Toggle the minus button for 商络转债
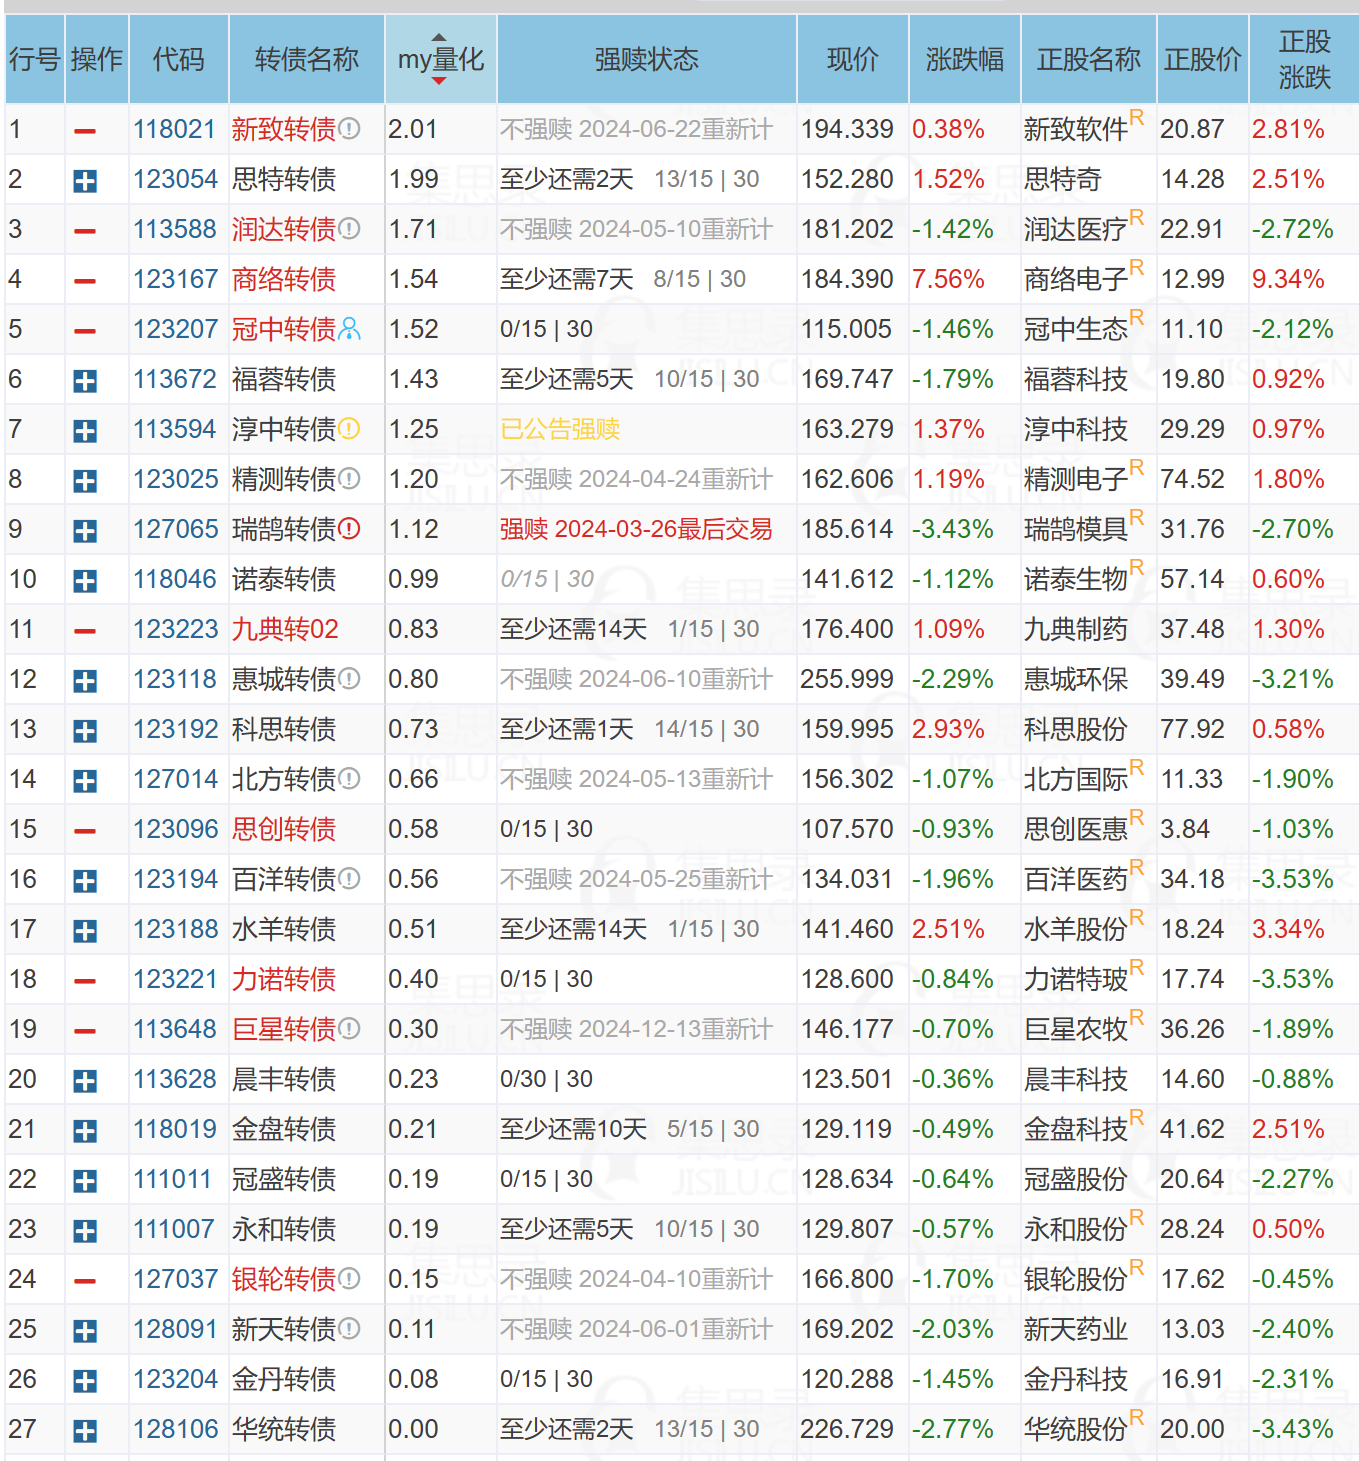This screenshot has width=1359, height=1461. pyautogui.click(x=85, y=281)
